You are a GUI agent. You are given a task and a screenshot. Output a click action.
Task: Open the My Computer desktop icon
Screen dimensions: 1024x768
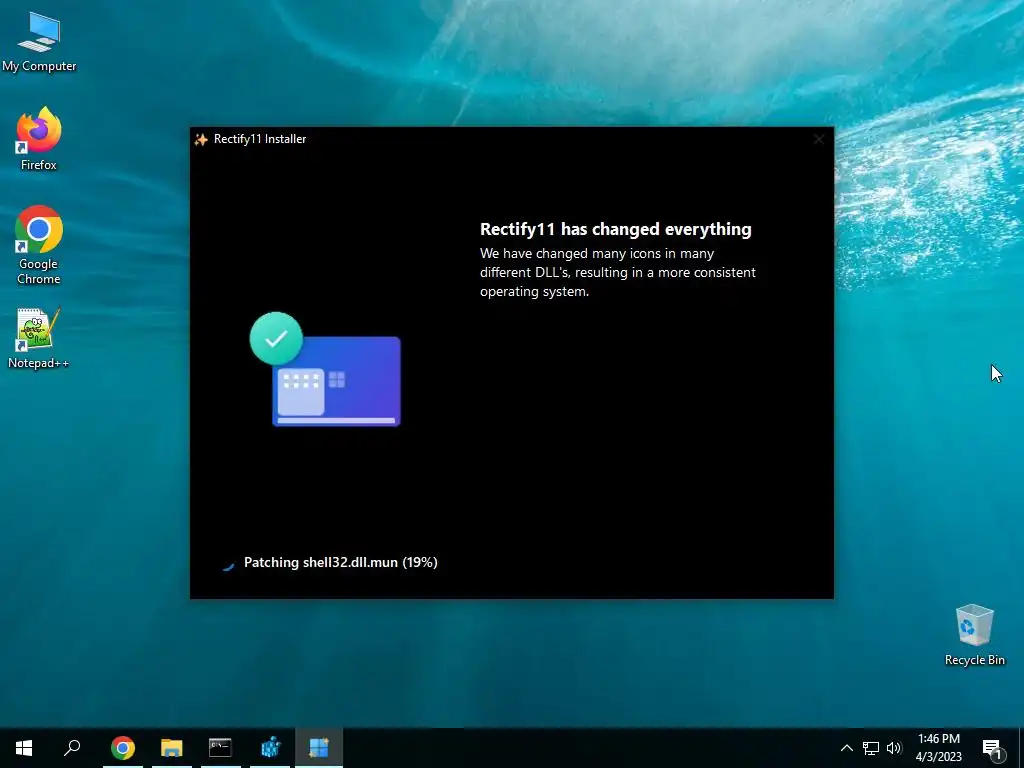coord(39,42)
